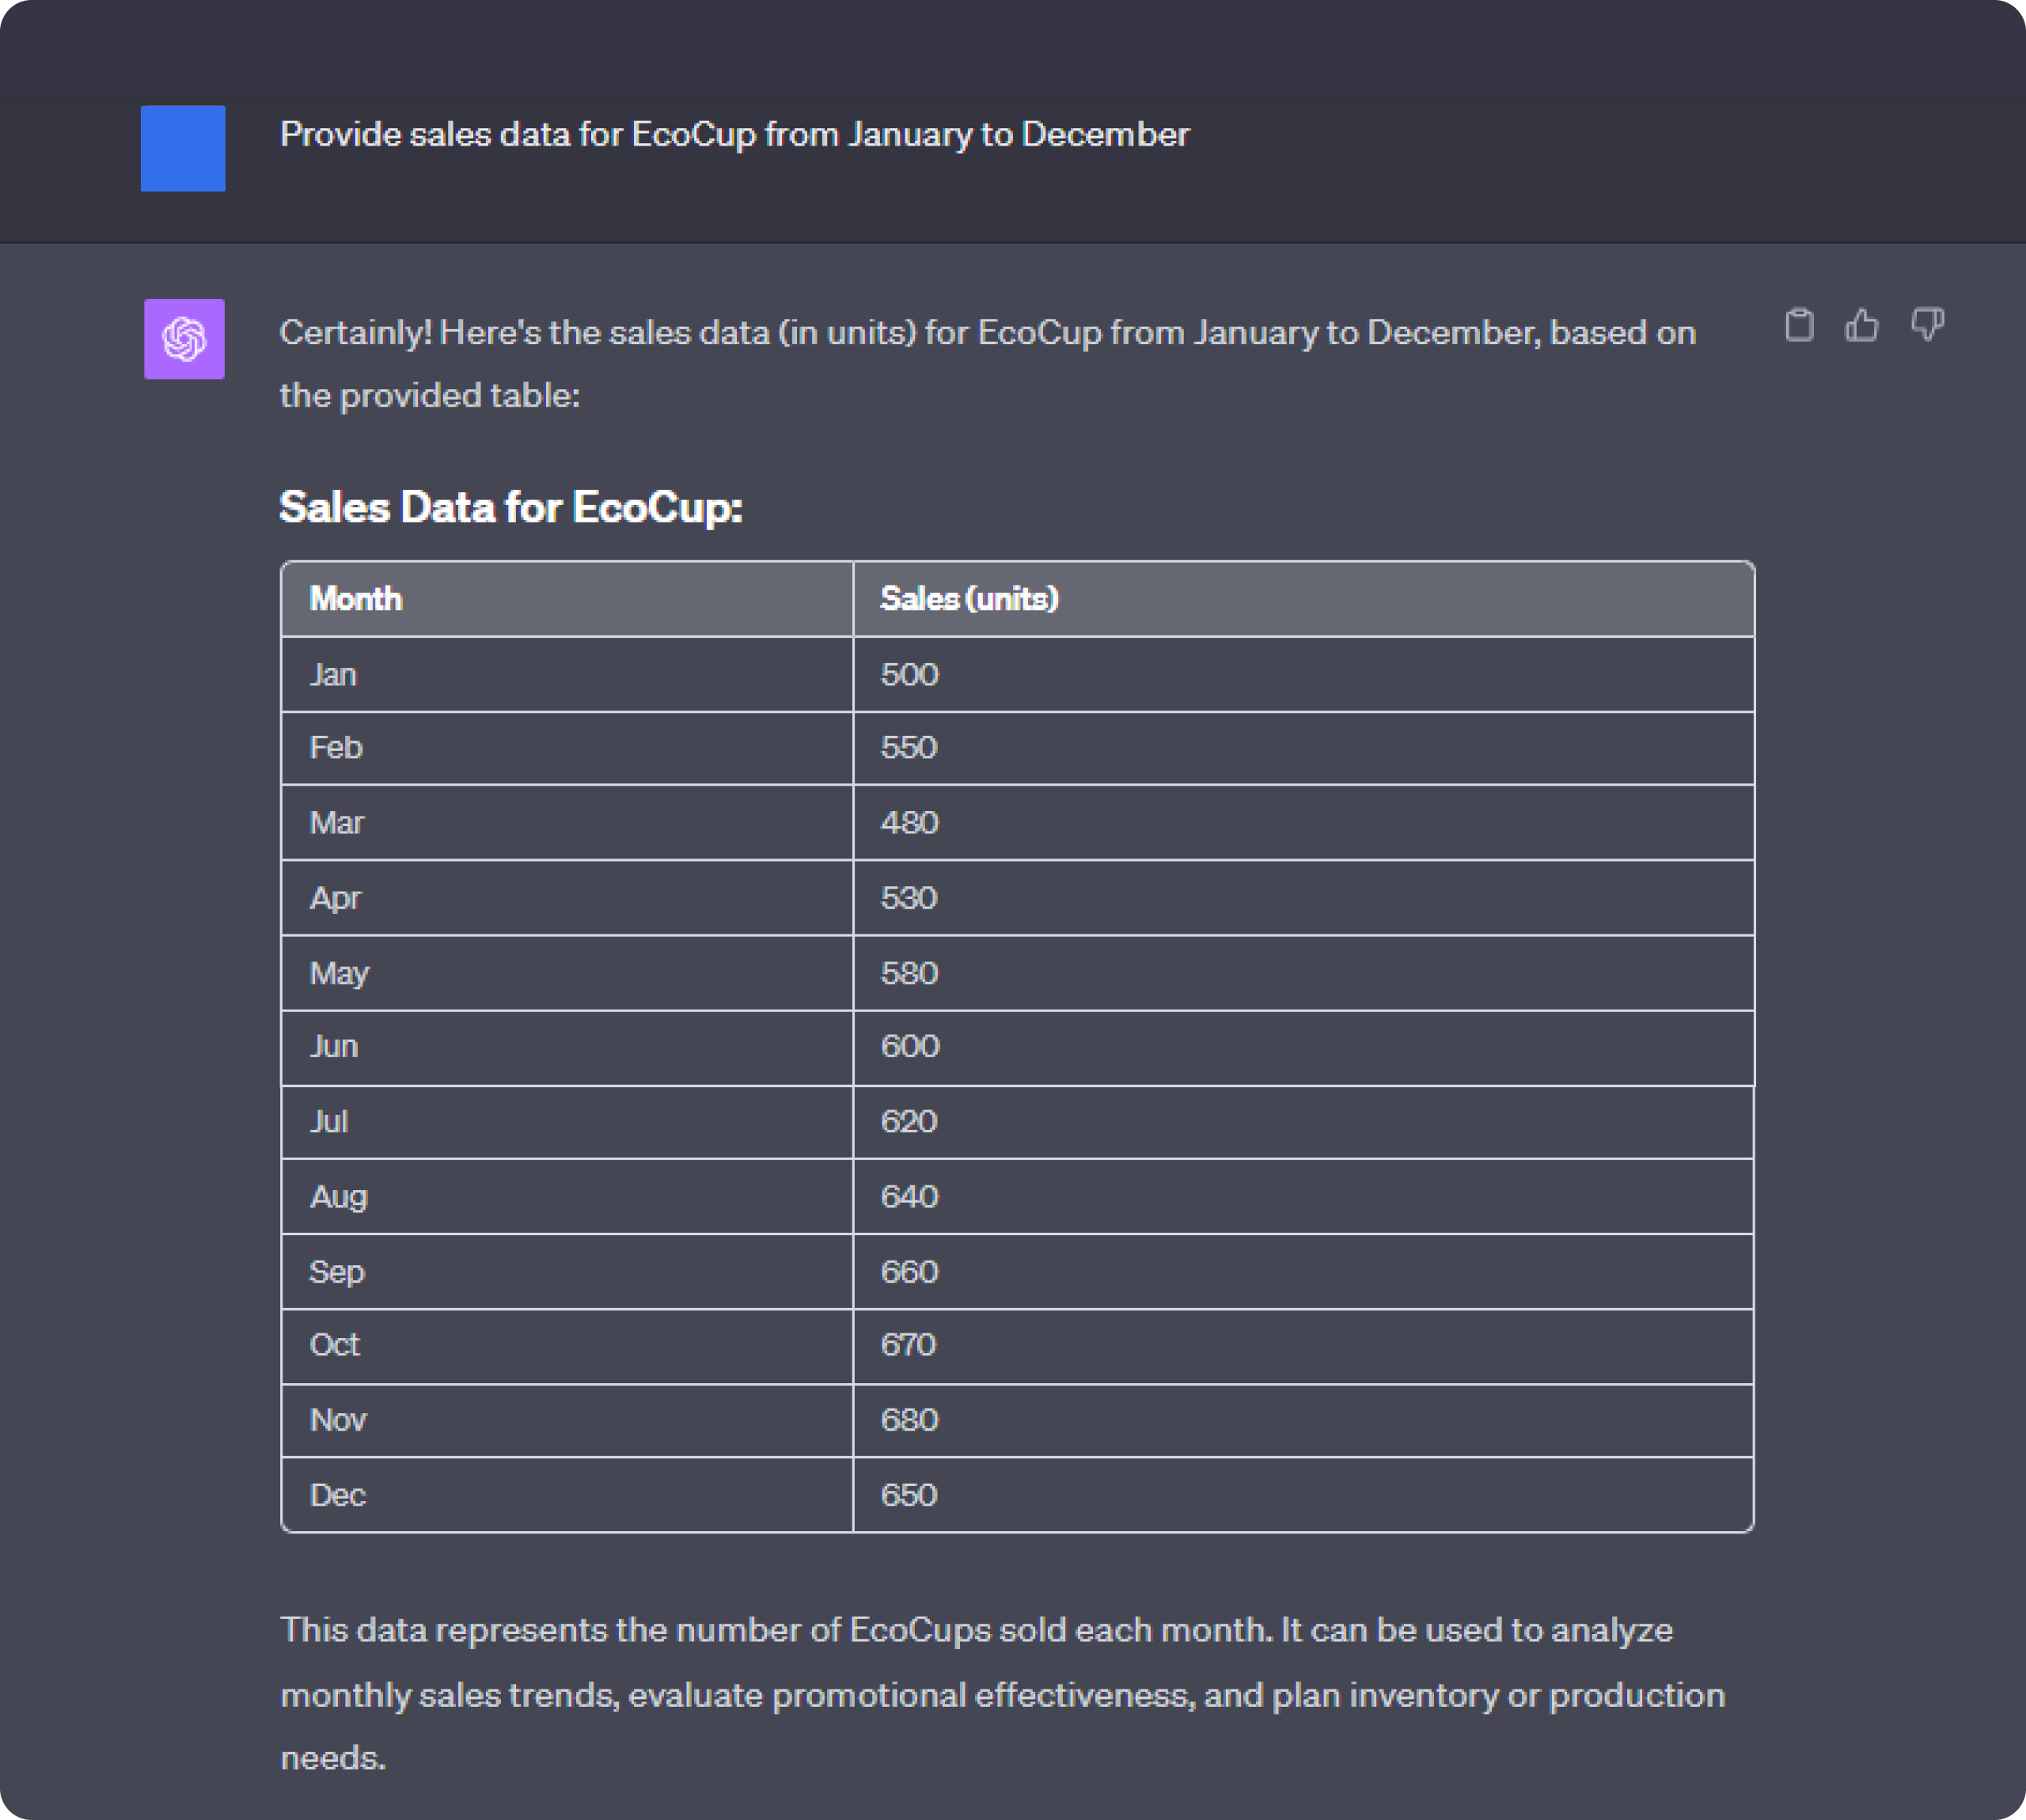
Task: Click the Nov month cell
Action: click(338, 1420)
